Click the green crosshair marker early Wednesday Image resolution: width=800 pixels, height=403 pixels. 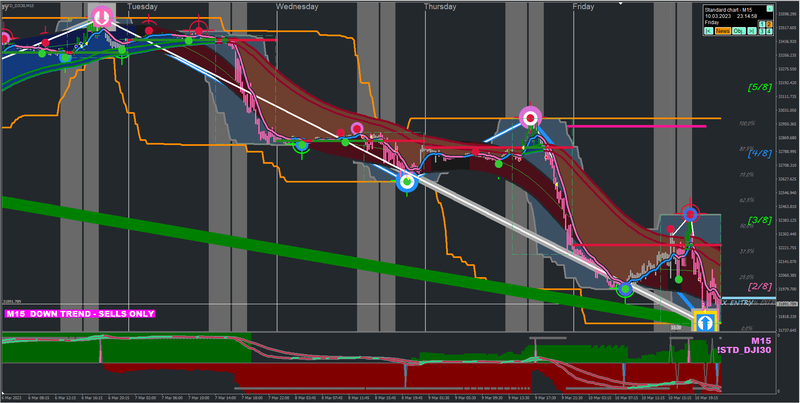click(302, 145)
